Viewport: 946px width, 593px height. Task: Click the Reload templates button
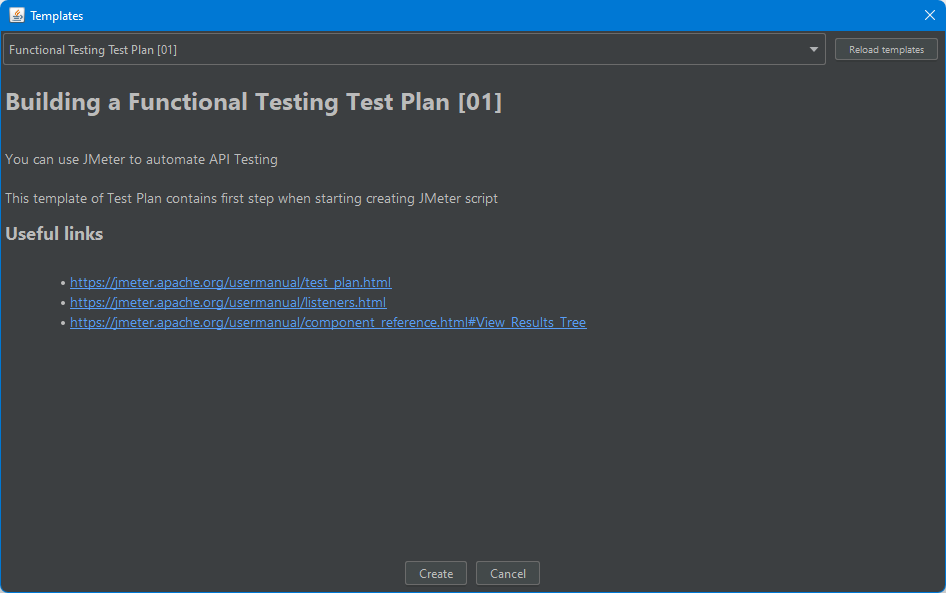click(886, 49)
